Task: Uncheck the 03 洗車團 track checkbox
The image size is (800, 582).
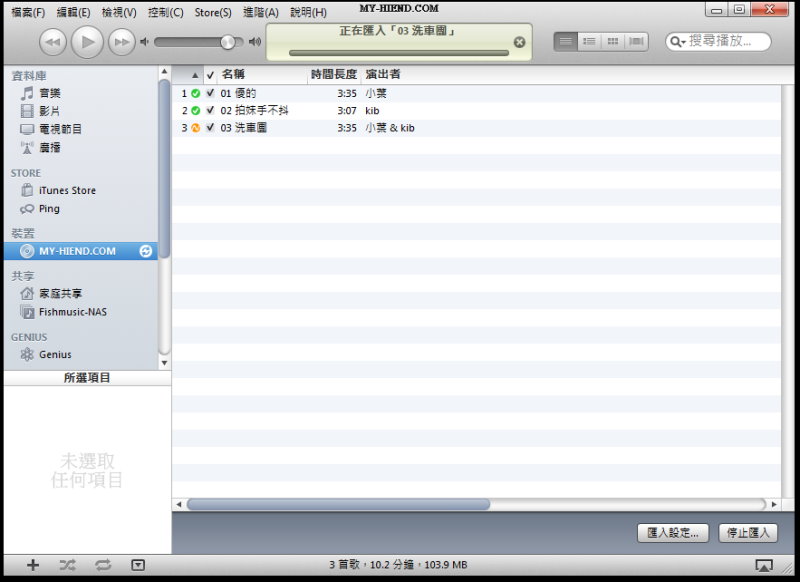Action: point(210,128)
